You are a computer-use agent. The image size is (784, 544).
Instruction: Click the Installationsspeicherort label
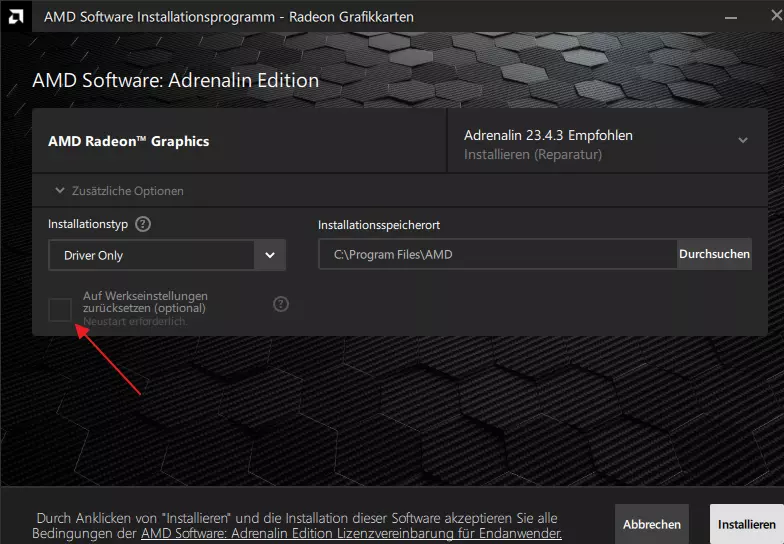pos(379,225)
